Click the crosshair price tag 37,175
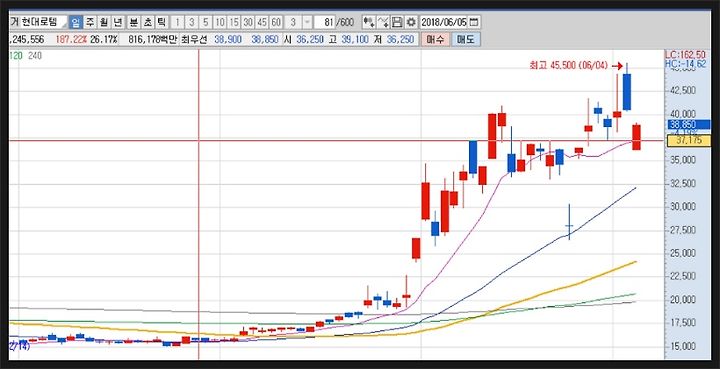The height and width of the screenshot is (369, 720). click(689, 140)
